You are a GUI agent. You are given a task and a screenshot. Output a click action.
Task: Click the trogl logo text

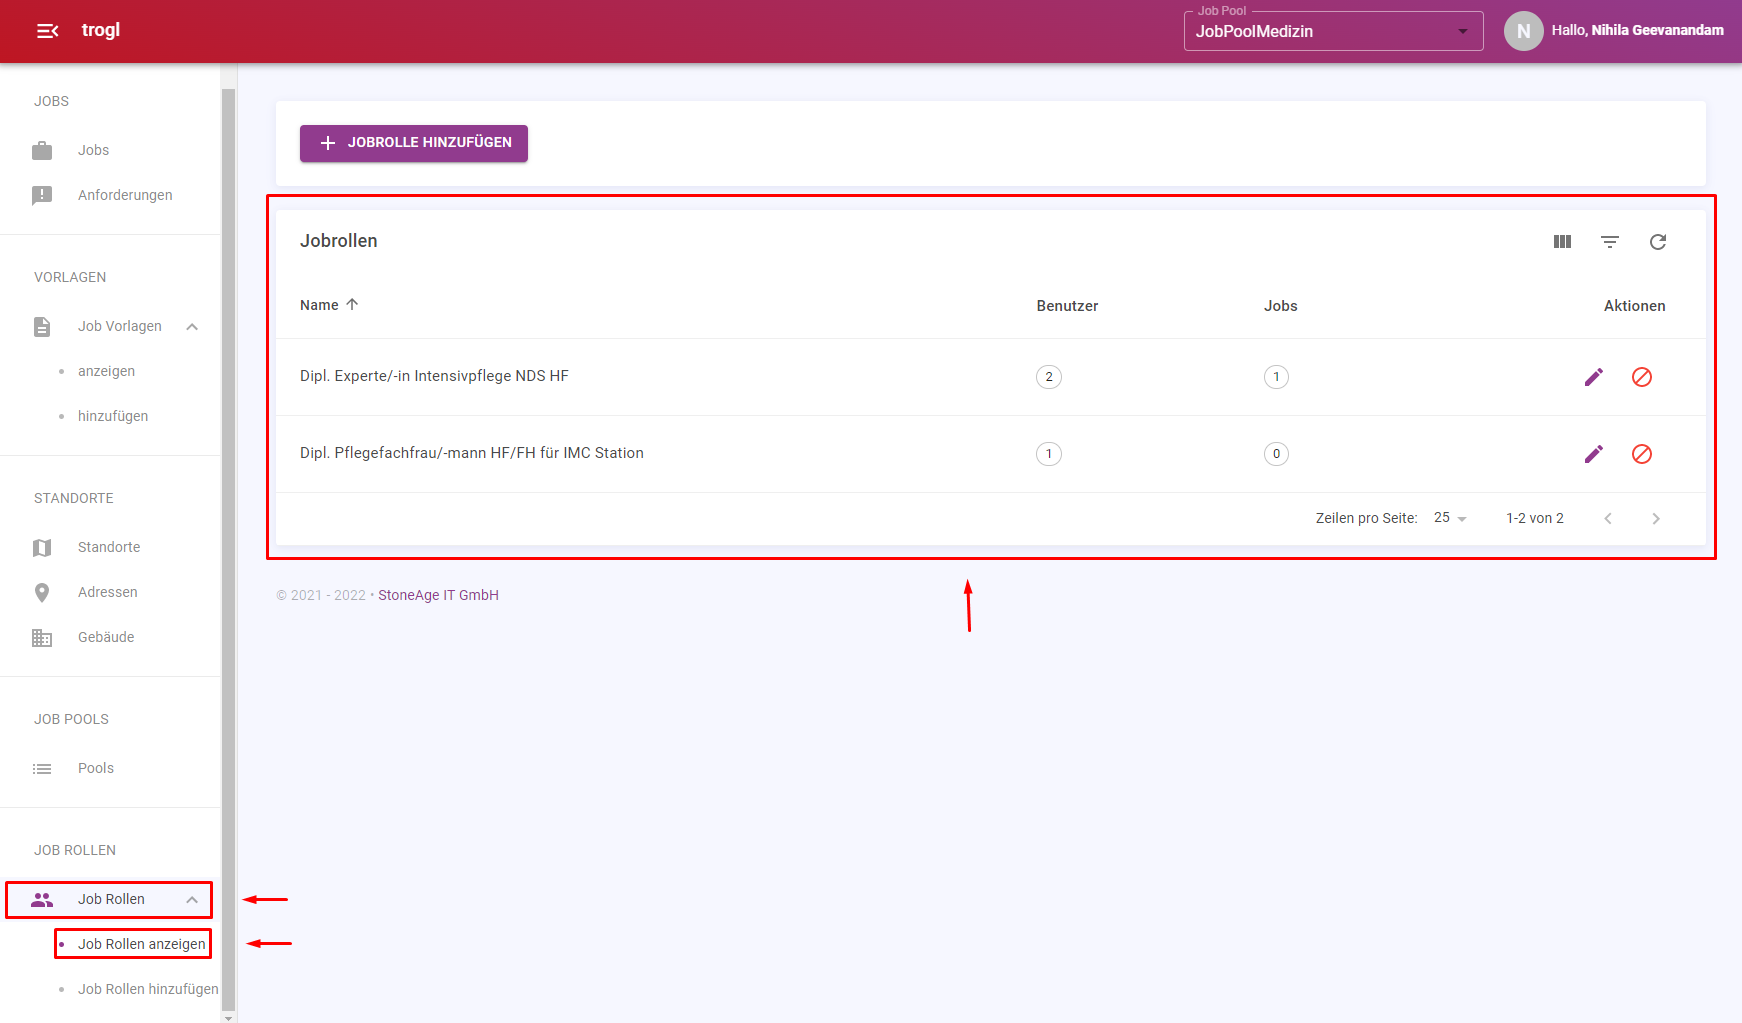101,30
